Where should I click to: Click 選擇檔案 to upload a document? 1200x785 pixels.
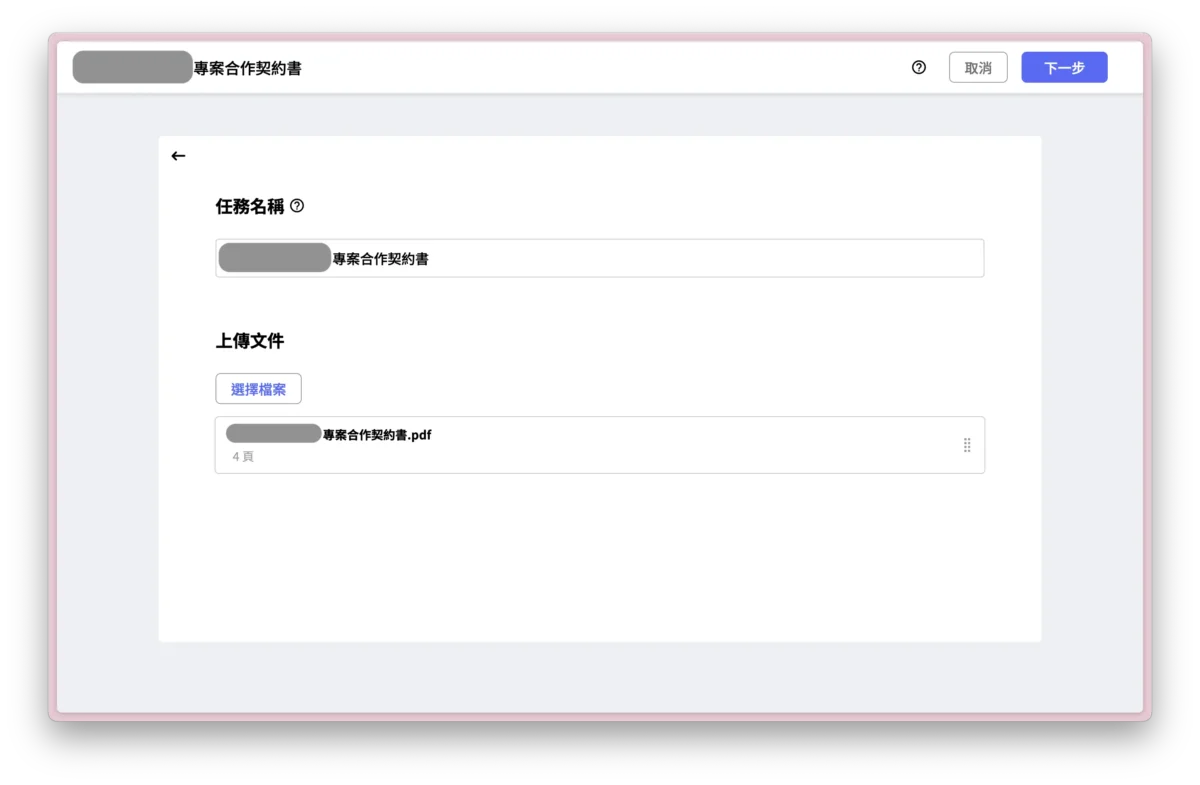pyautogui.click(x=258, y=388)
